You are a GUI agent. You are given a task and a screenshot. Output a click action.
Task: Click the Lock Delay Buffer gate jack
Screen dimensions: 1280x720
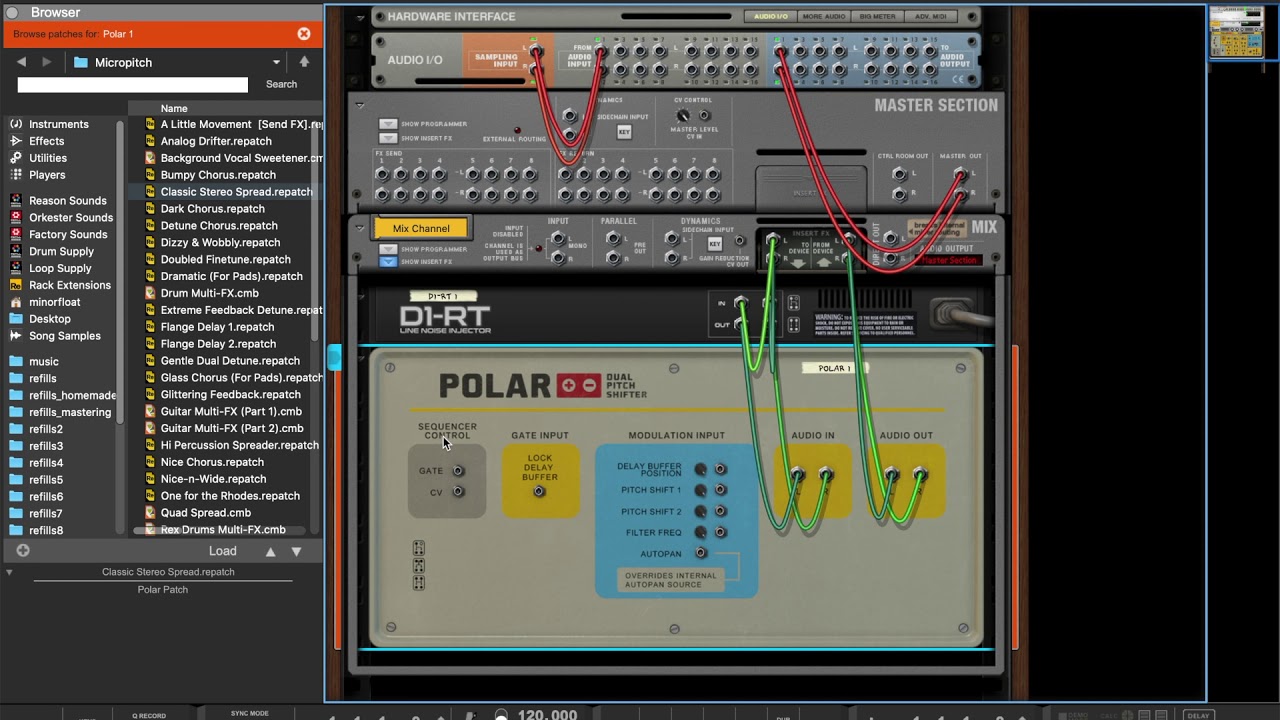click(540, 492)
